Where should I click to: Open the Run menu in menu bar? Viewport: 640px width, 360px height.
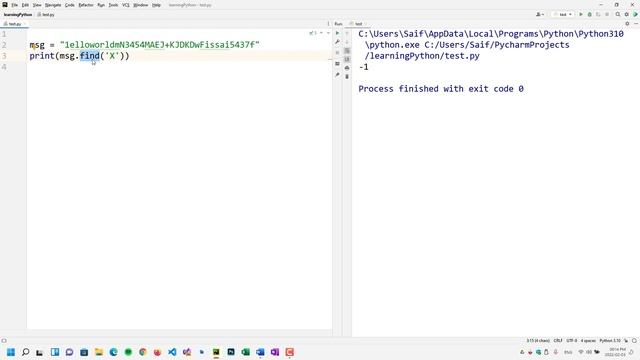(101, 5)
